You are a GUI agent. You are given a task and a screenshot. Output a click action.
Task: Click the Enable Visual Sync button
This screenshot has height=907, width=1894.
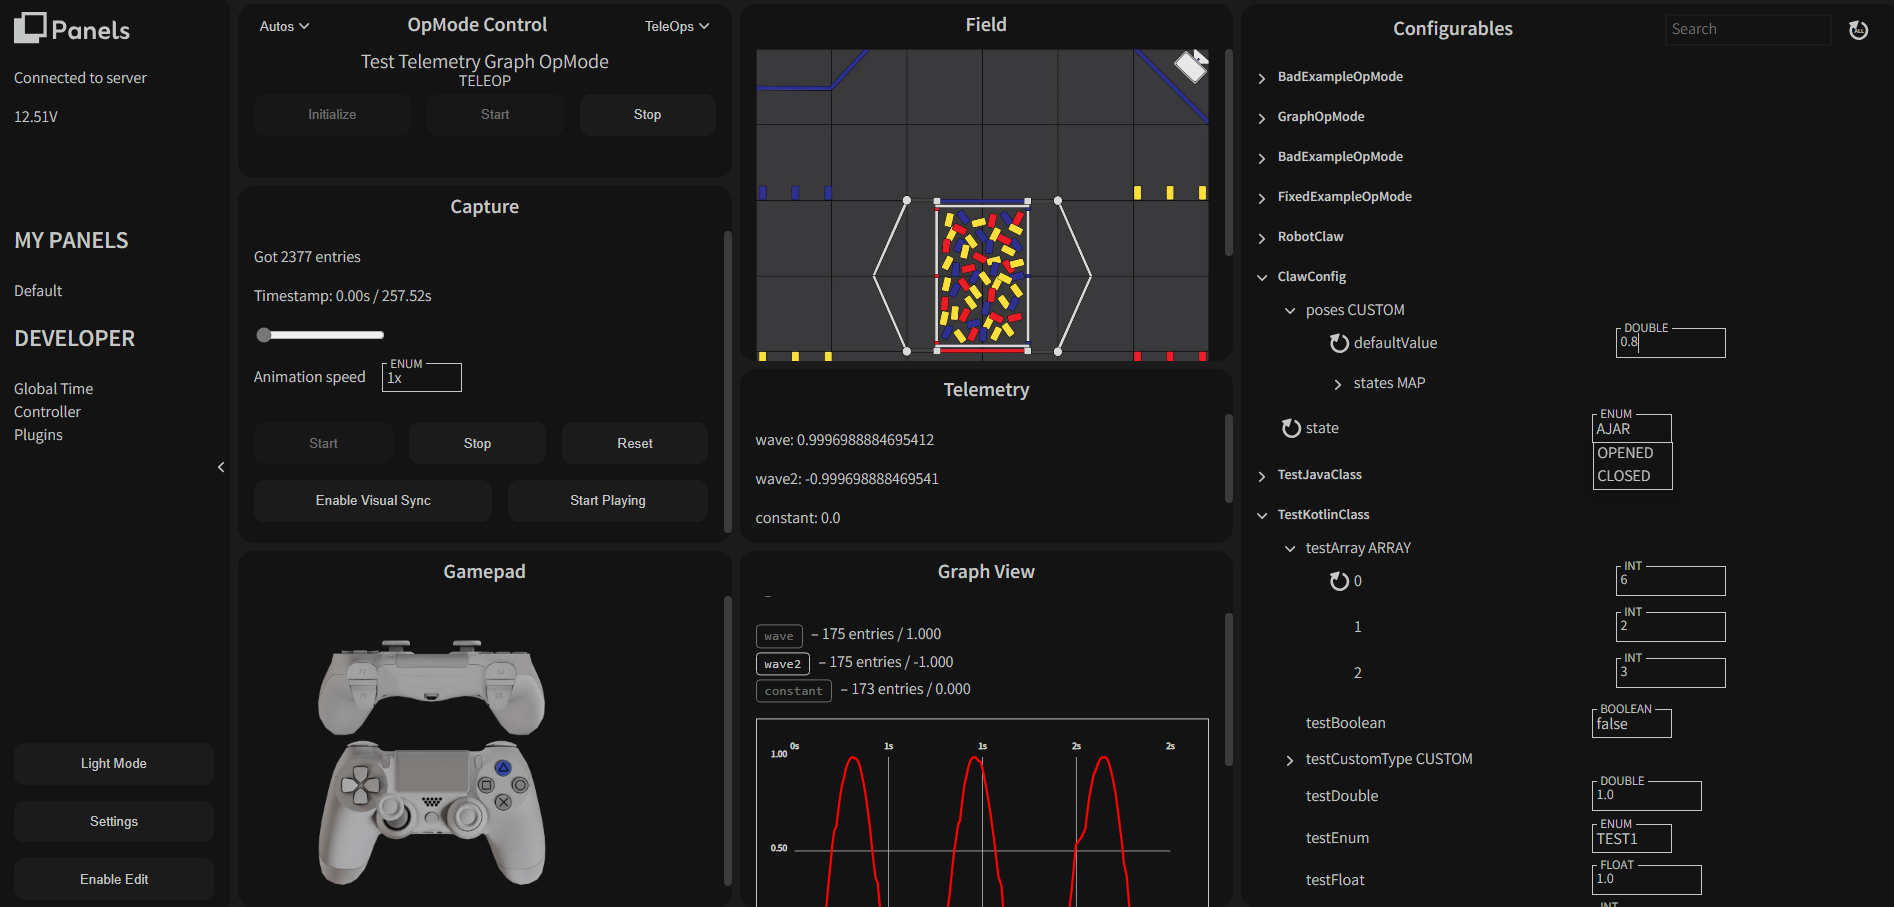(373, 501)
